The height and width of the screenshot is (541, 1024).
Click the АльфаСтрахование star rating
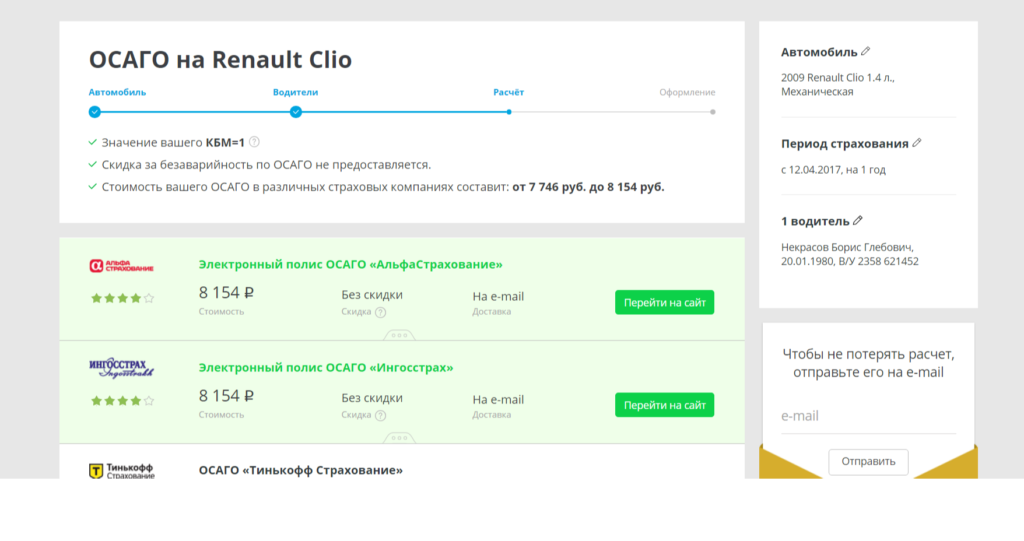pos(123,299)
